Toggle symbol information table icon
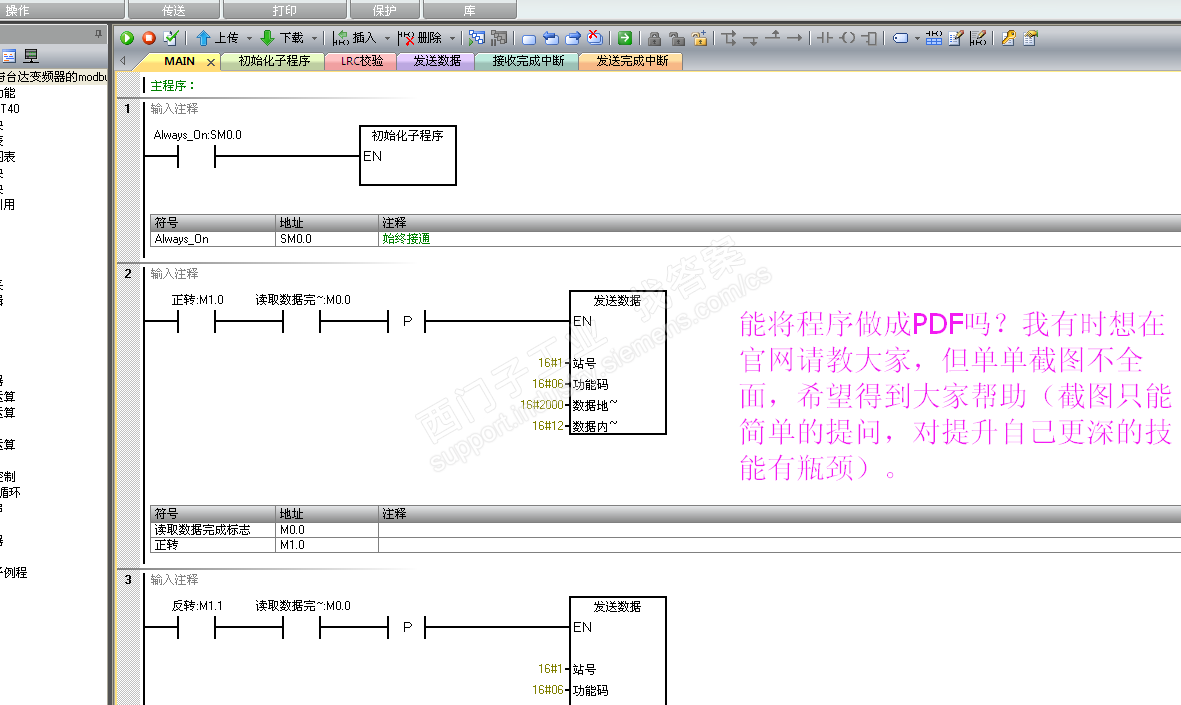The height and width of the screenshot is (705, 1181). pyautogui.click(x=934, y=38)
